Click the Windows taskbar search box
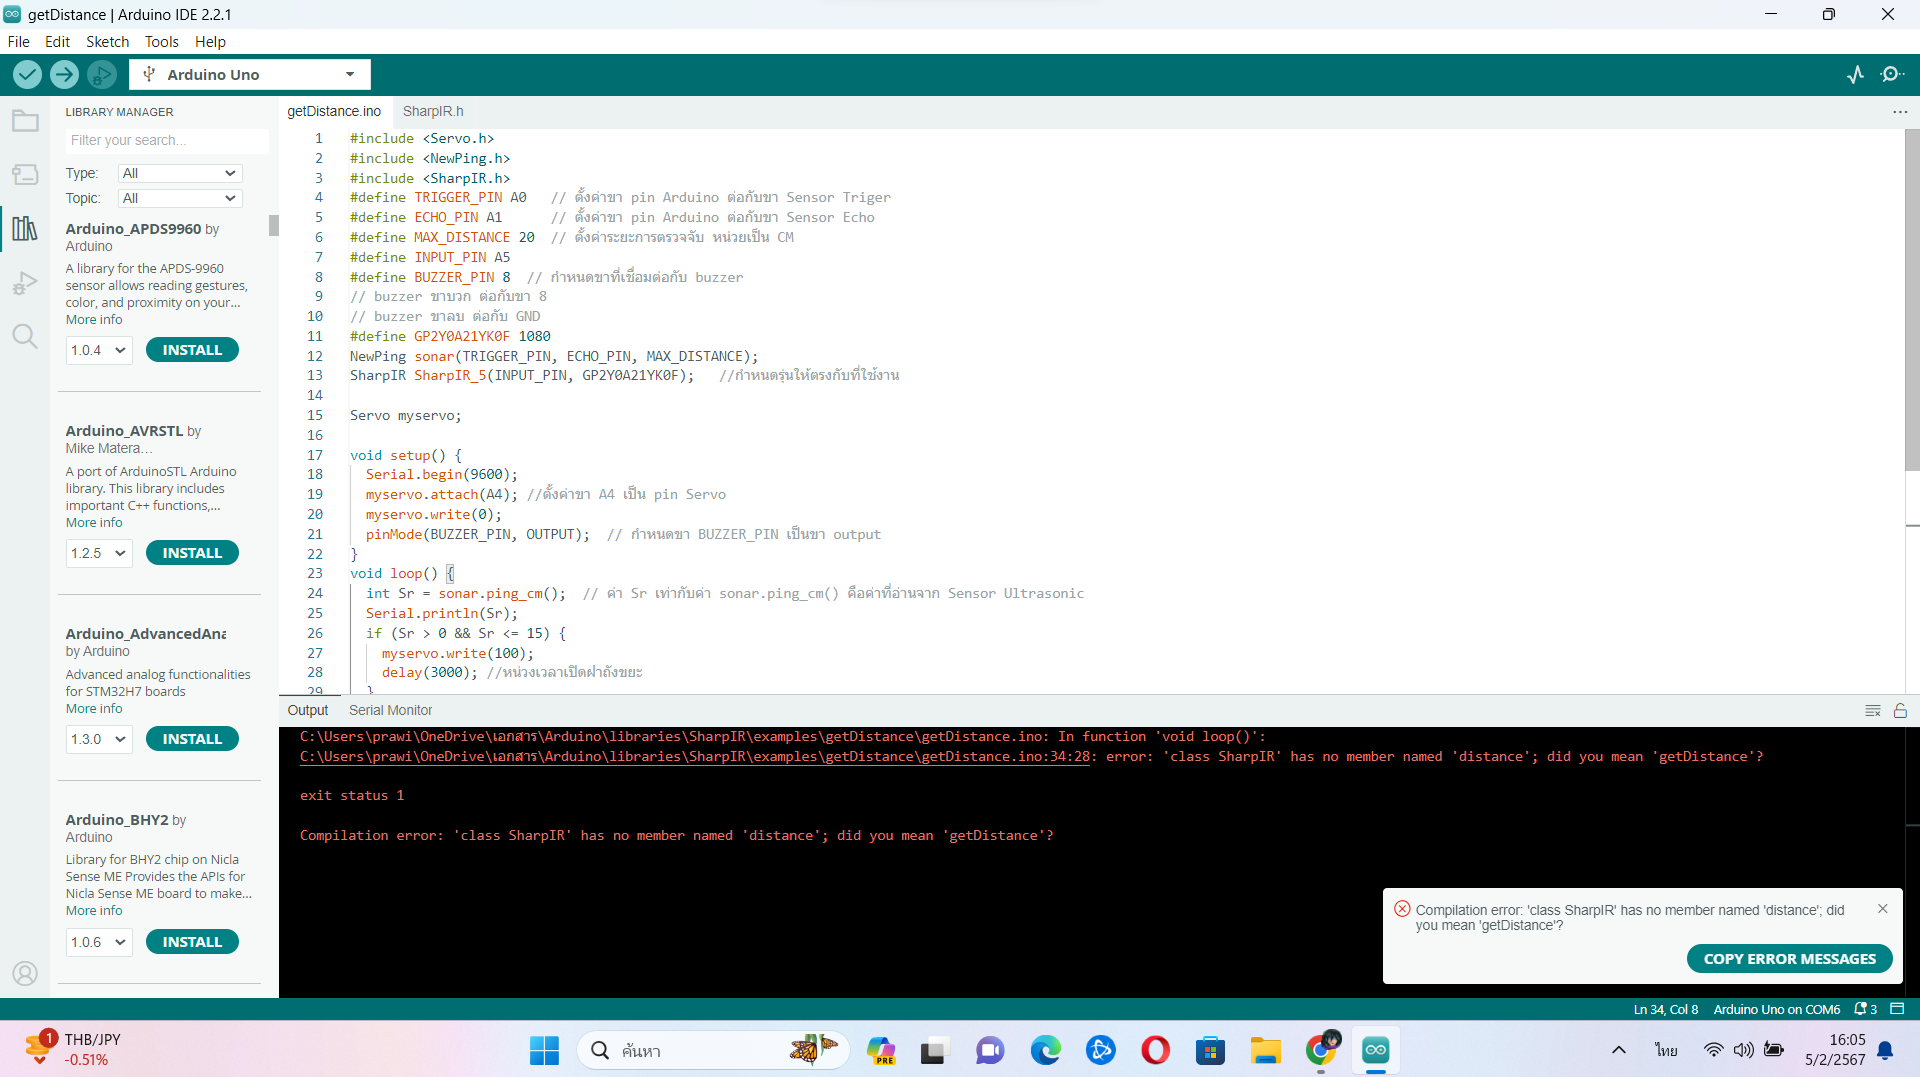Viewport: 1920px width, 1077px height. point(712,1050)
